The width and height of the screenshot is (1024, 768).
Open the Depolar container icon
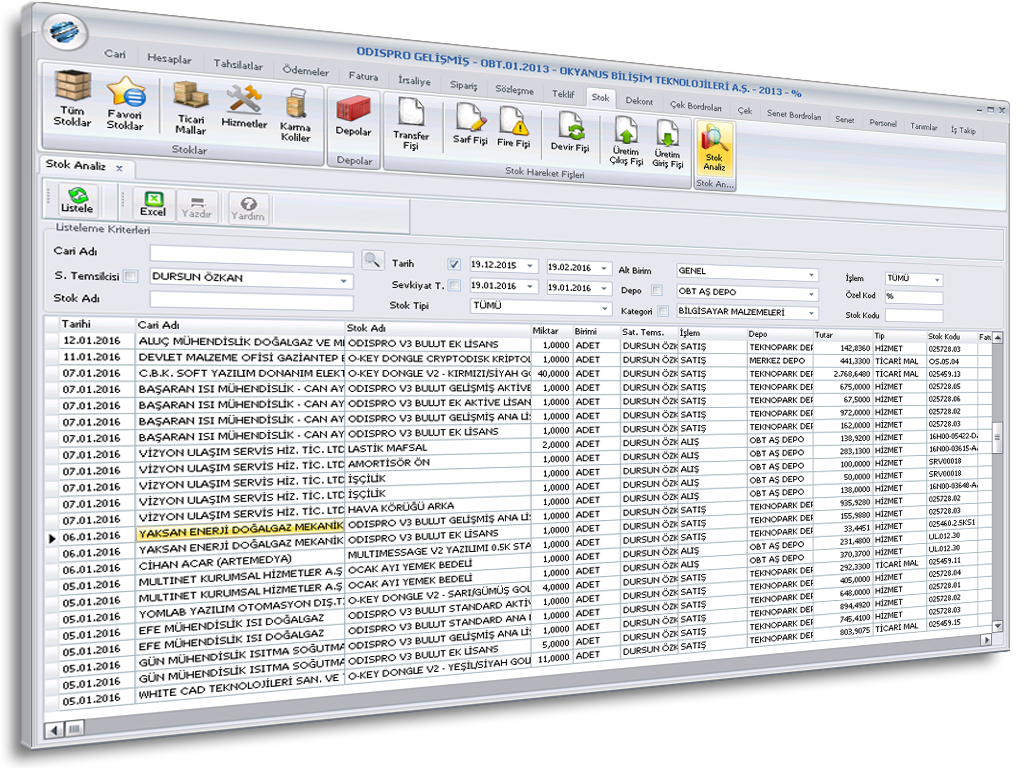tap(353, 116)
